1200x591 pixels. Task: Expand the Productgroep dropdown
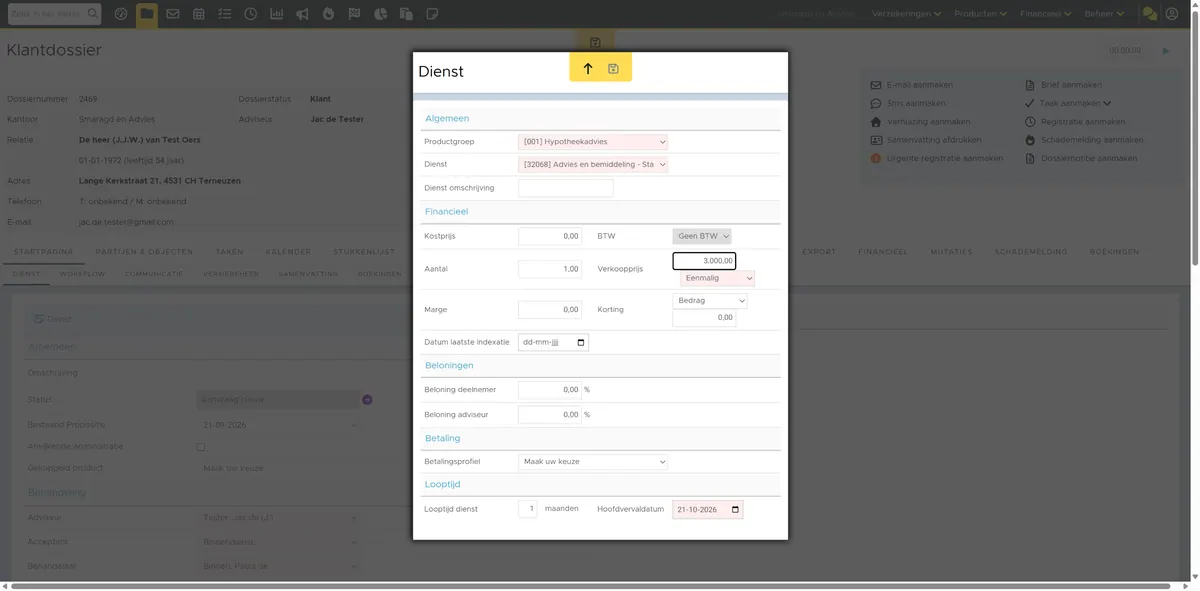[593, 142]
